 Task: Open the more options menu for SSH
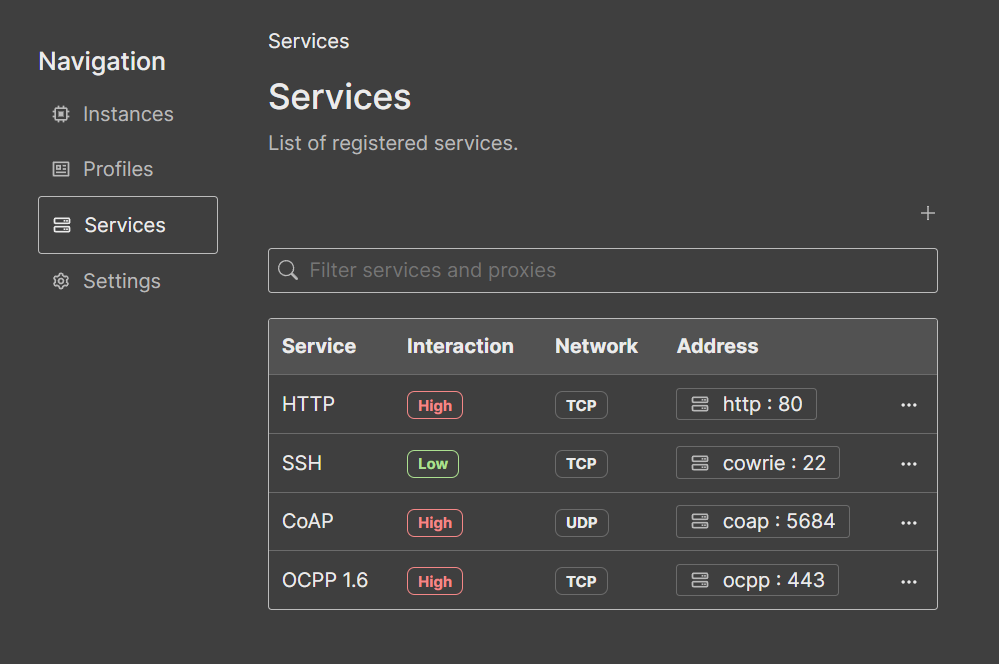908,464
